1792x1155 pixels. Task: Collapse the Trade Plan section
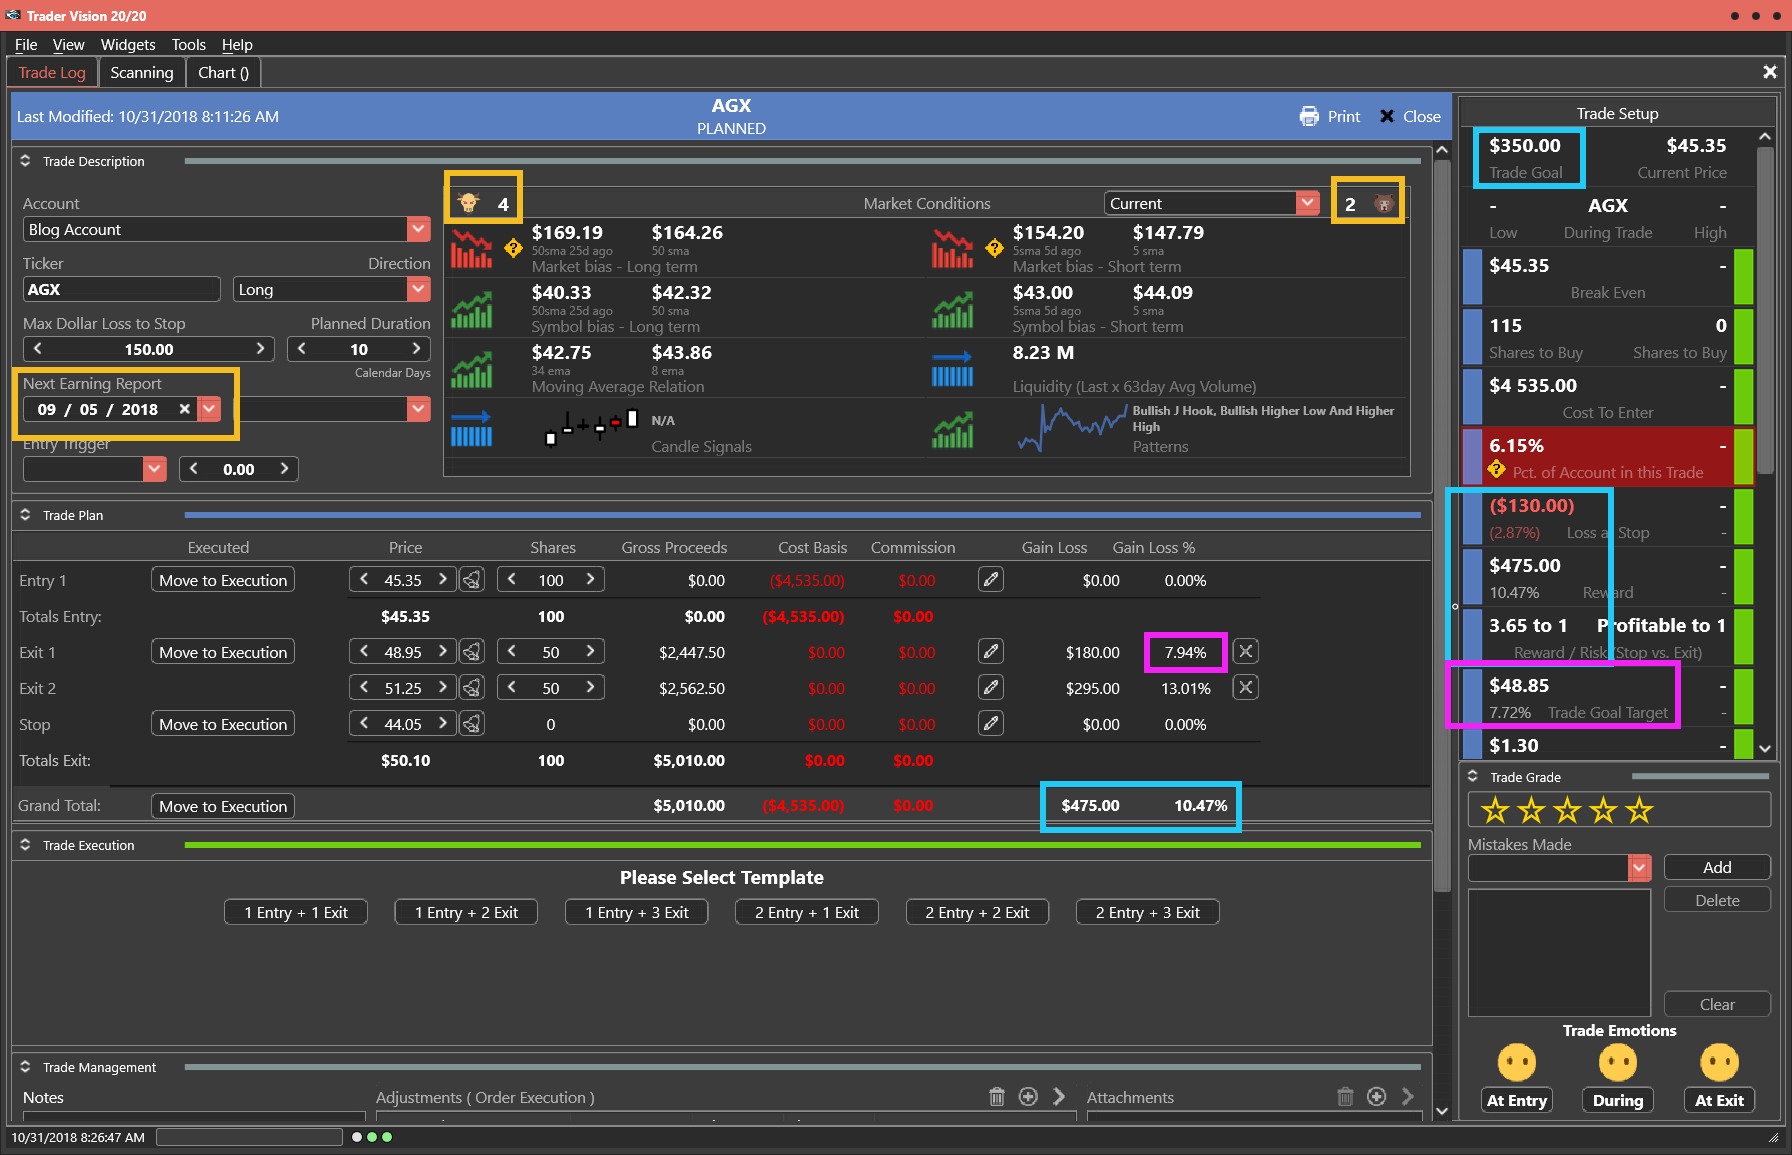point(25,515)
